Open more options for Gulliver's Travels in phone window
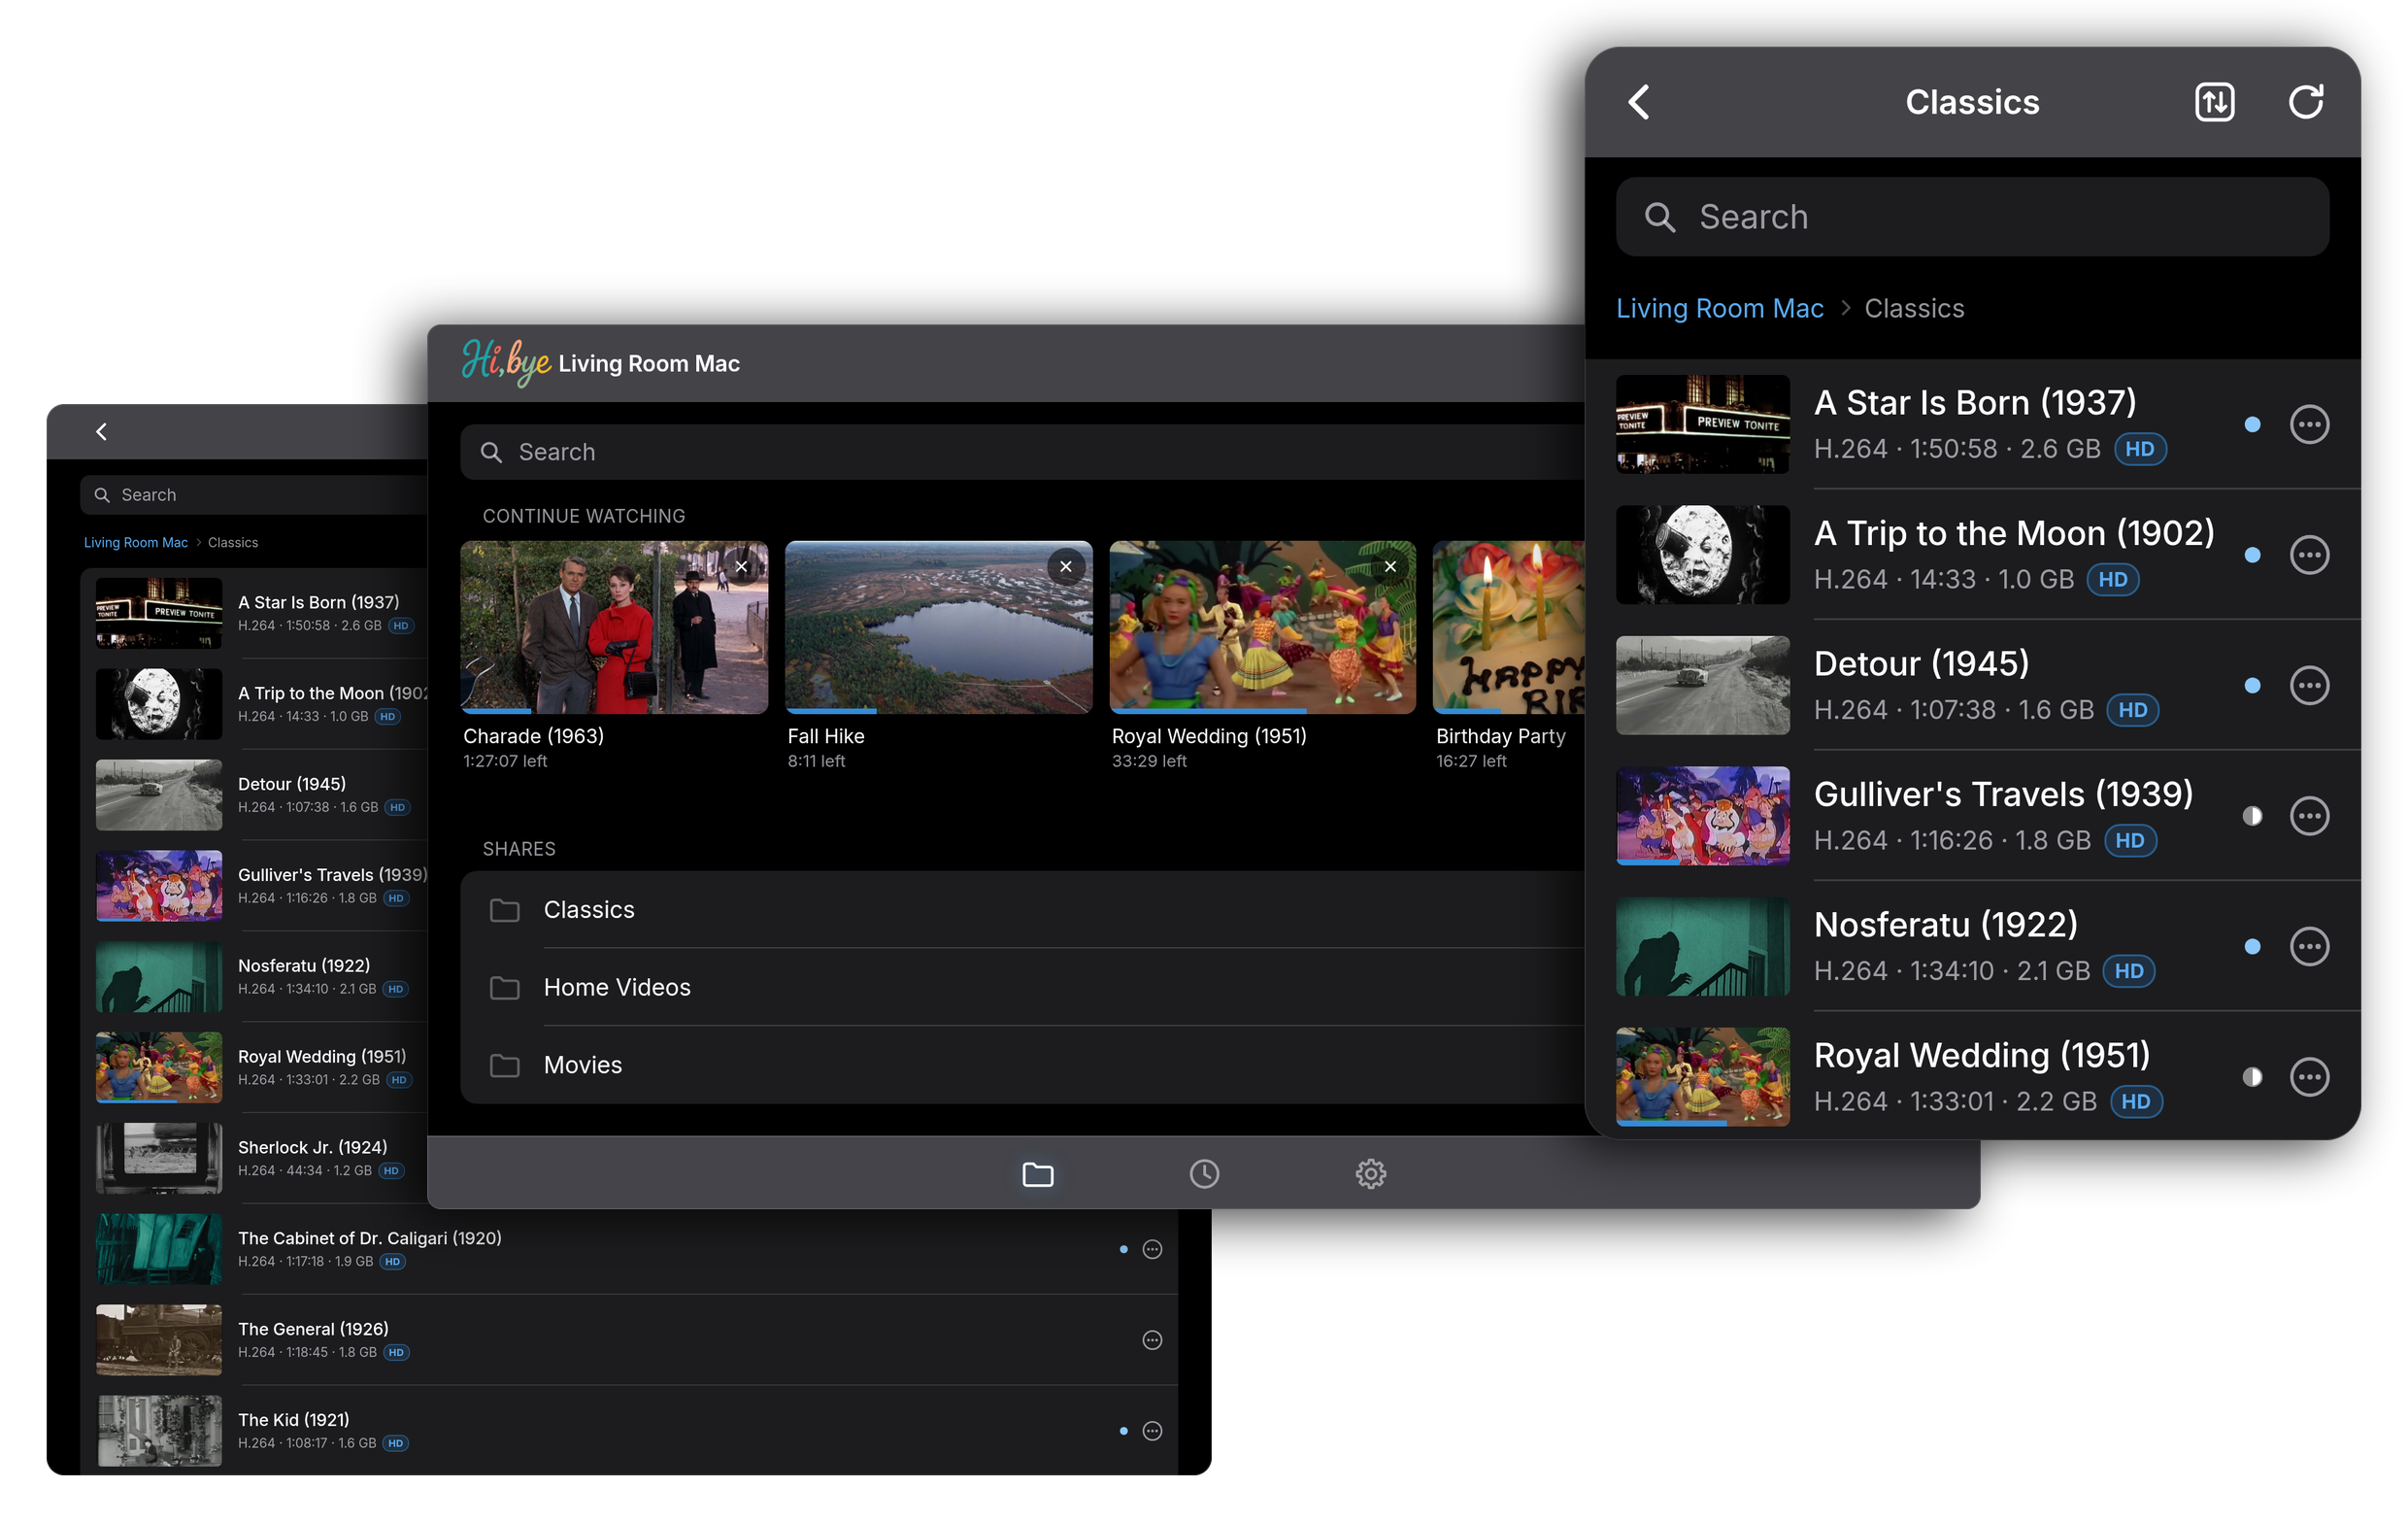 [2309, 816]
